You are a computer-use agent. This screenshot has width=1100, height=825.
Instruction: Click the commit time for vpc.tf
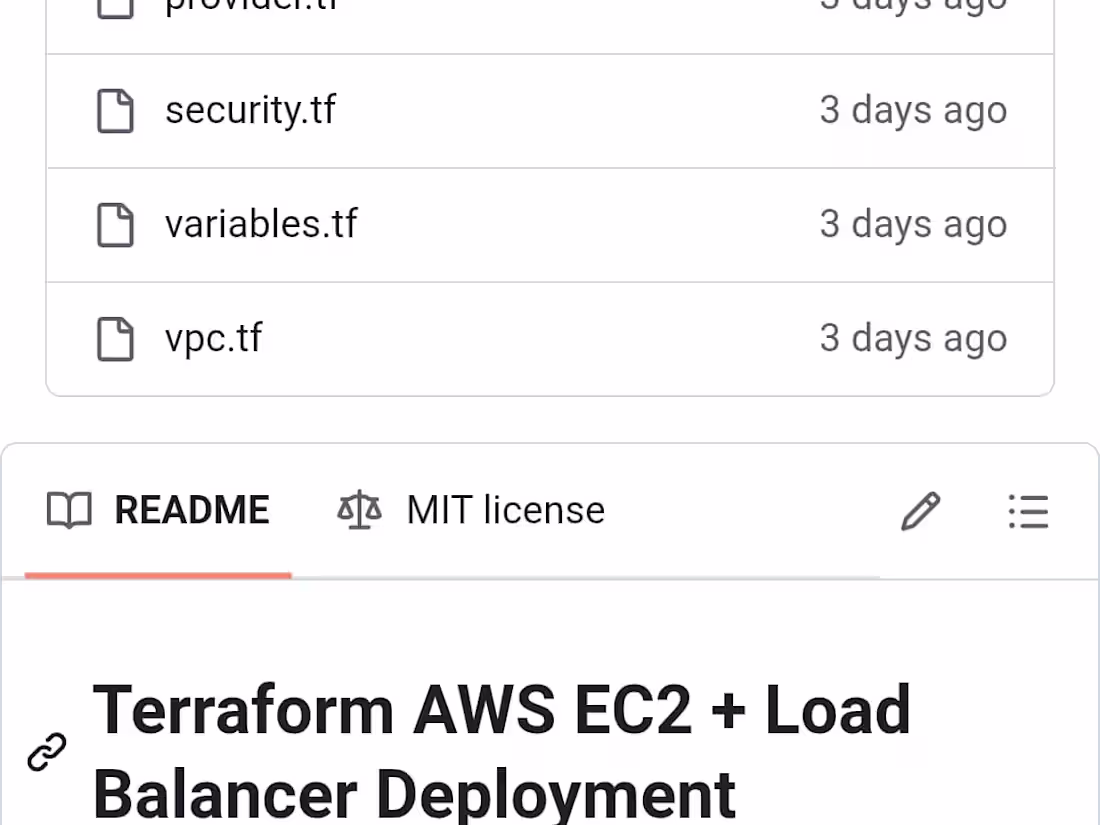[x=913, y=338]
